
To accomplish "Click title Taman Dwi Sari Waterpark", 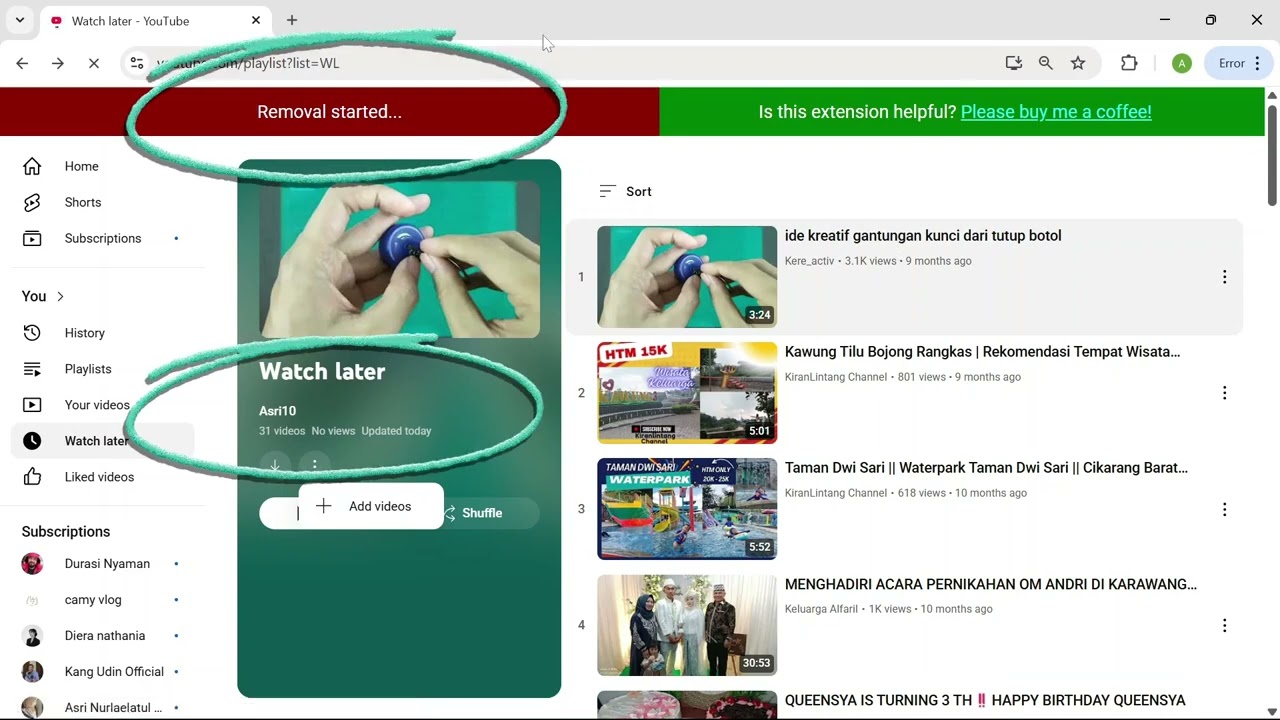I will pyautogui.click(x=986, y=468).
